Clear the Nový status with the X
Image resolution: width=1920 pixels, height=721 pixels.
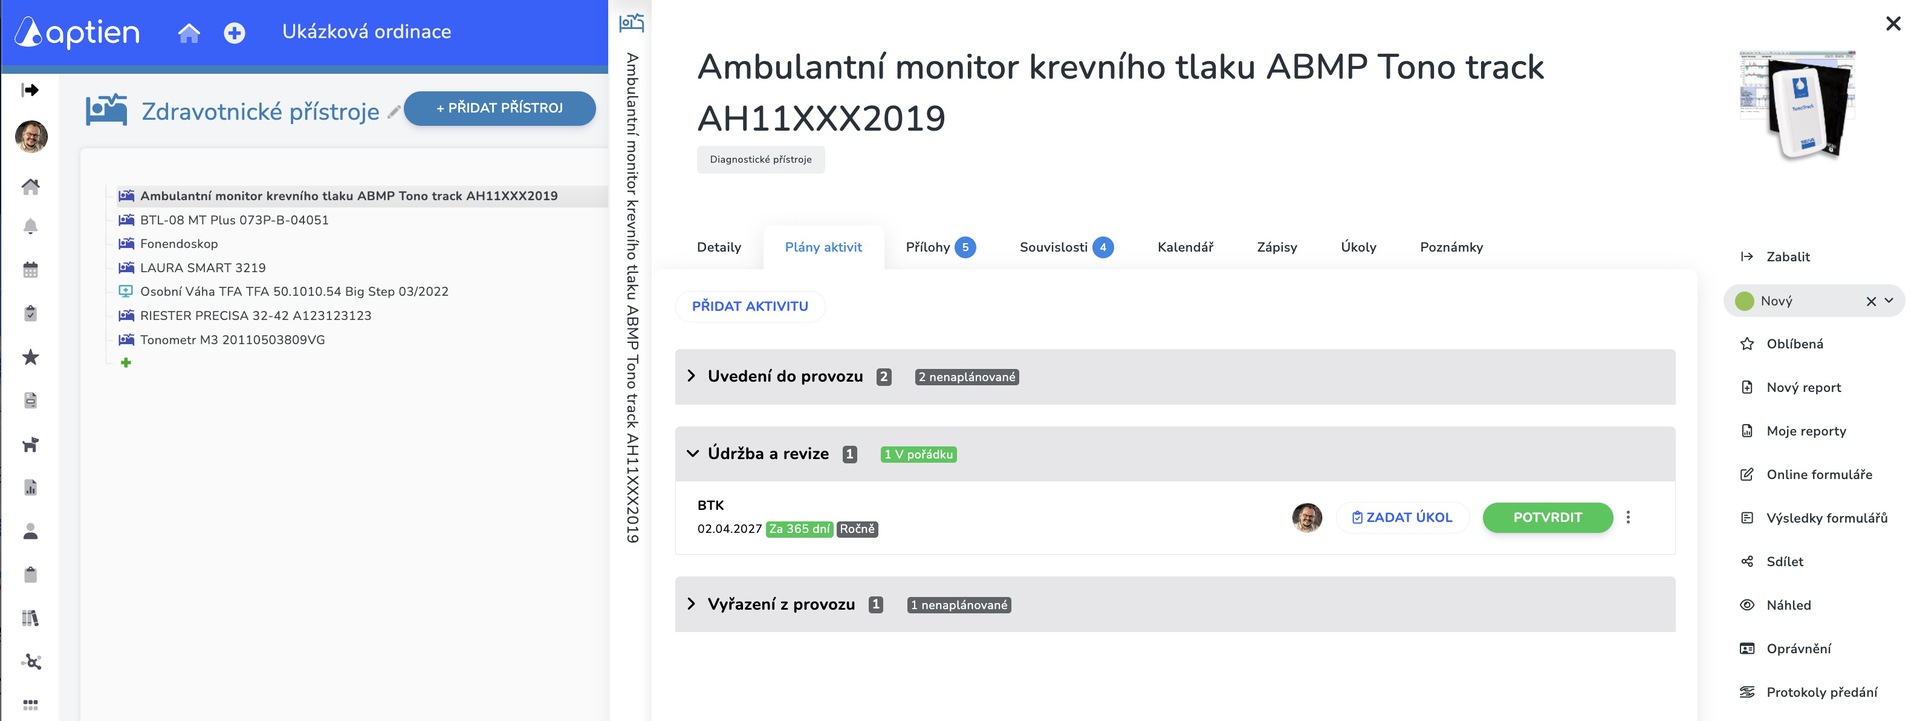(x=1871, y=301)
